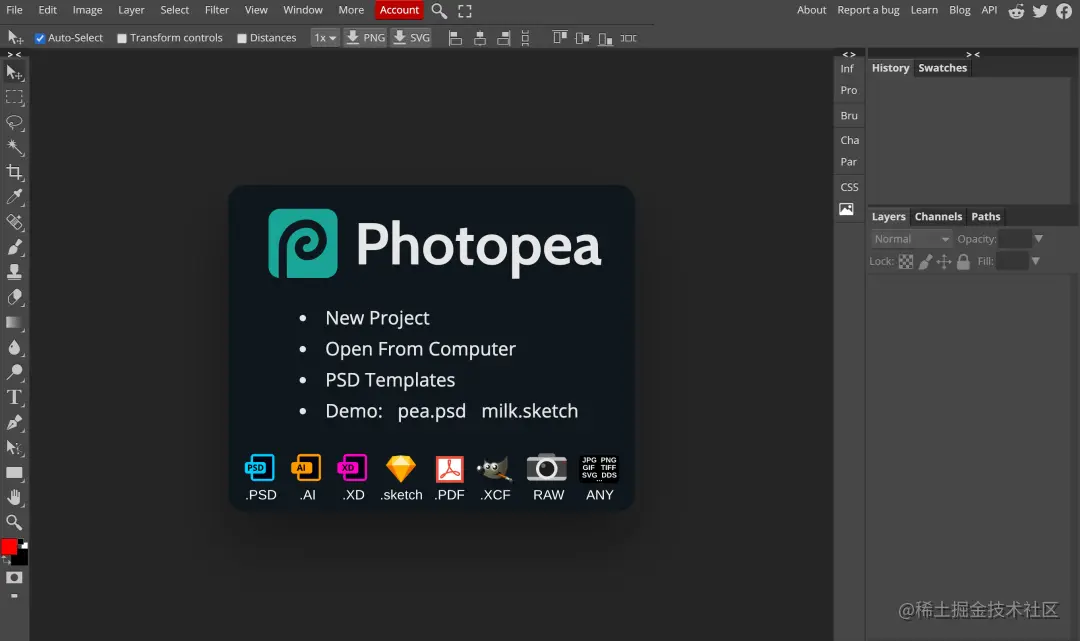Select the Gradient tool
Image resolution: width=1080 pixels, height=641 pixels.
click(x=14, y=322)
